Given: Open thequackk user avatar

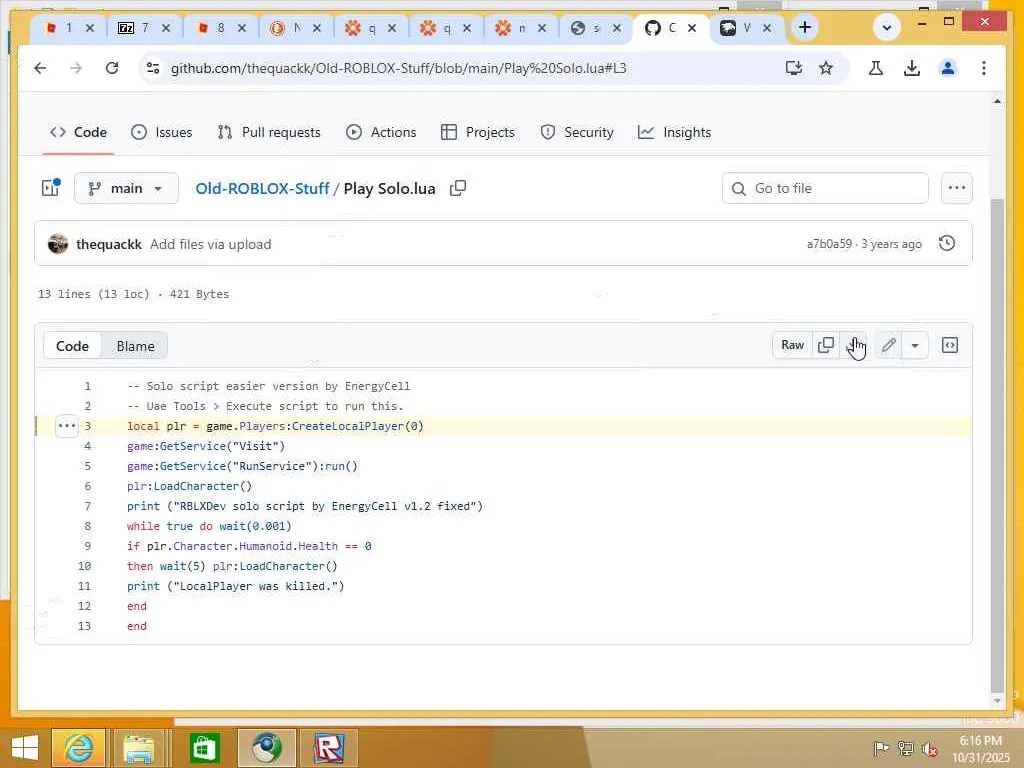Looking at the screenshot, I should click(58, 244).
